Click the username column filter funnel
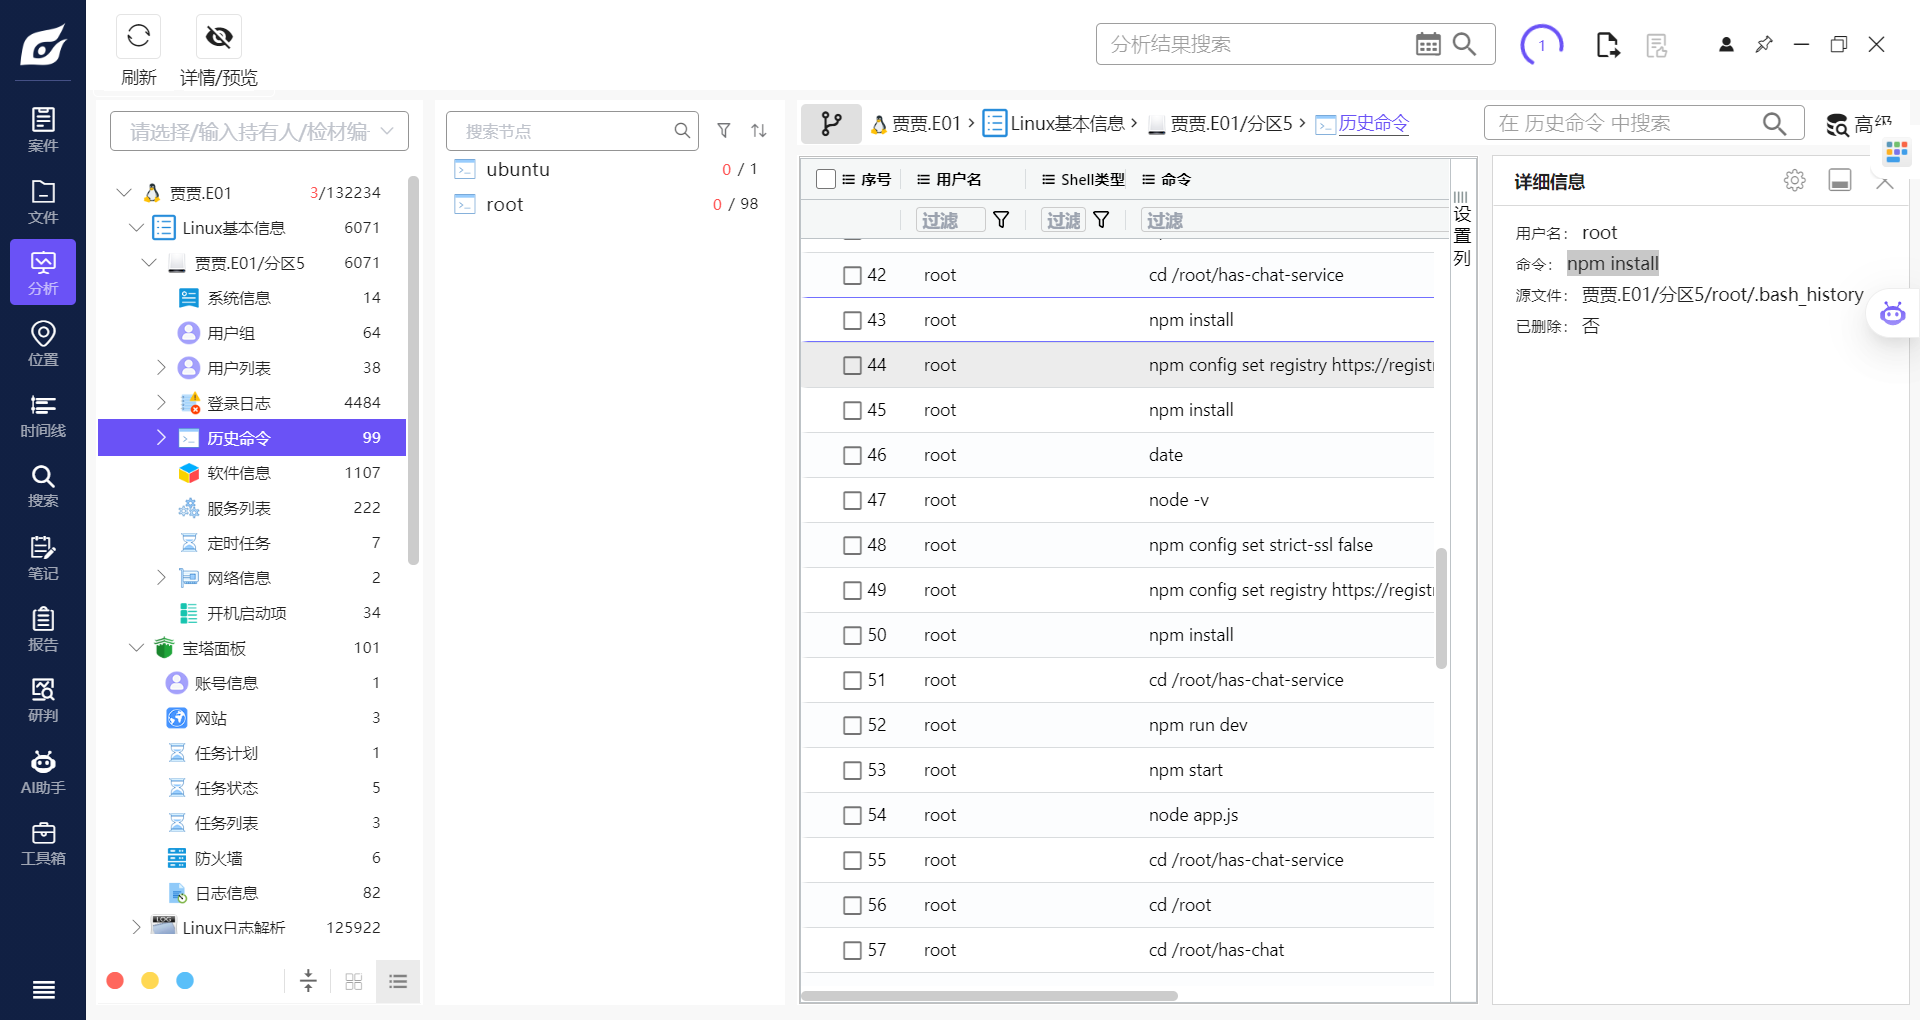The width and height of the screenshot is (1920, 1020). pos(1001,220)
